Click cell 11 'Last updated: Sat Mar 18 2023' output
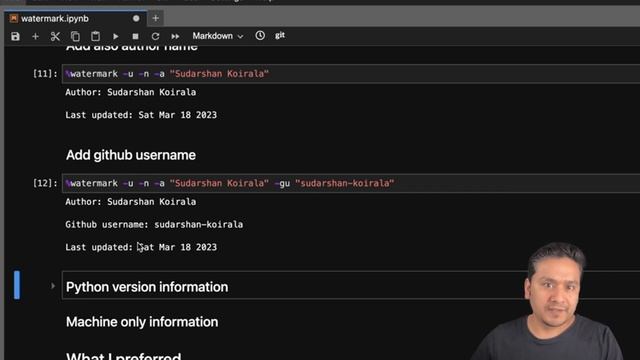Screen dimensions: 640x360 [141, 115]
